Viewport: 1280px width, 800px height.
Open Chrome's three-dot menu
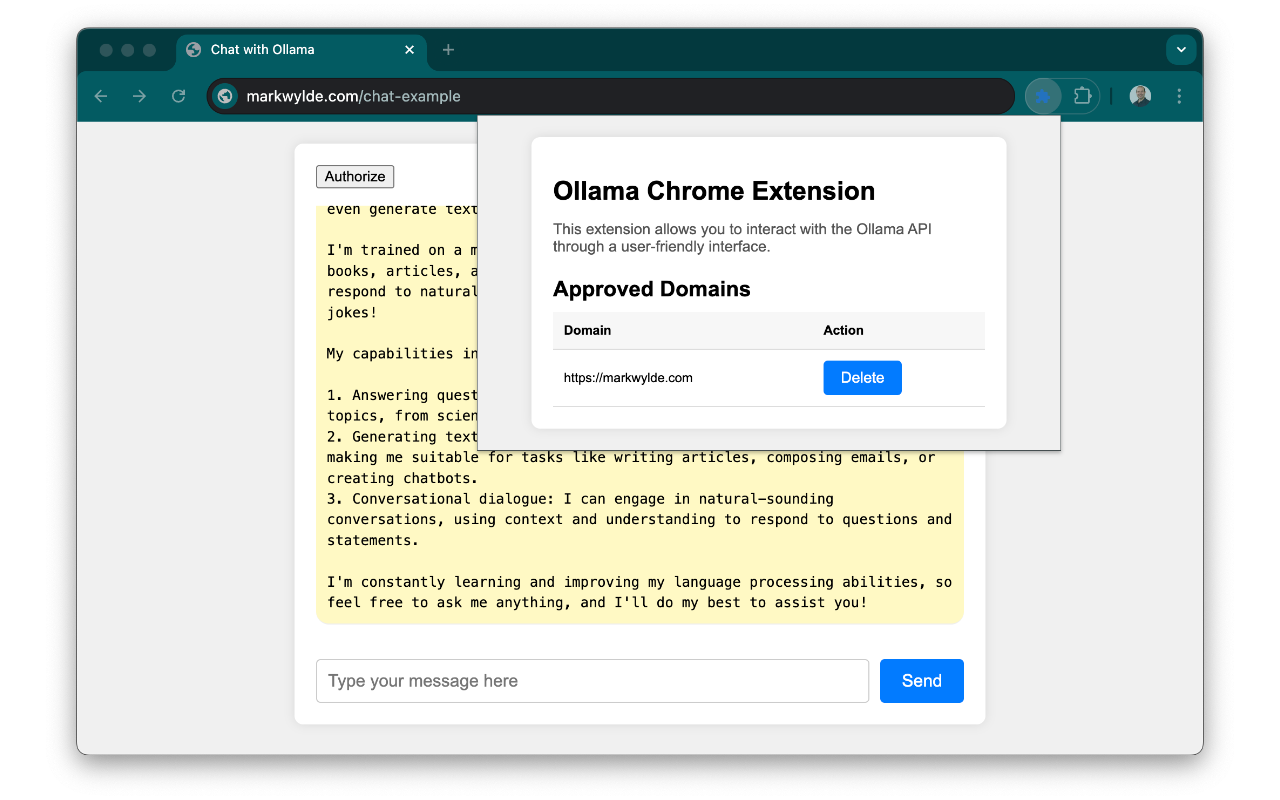coord(1179,96)
